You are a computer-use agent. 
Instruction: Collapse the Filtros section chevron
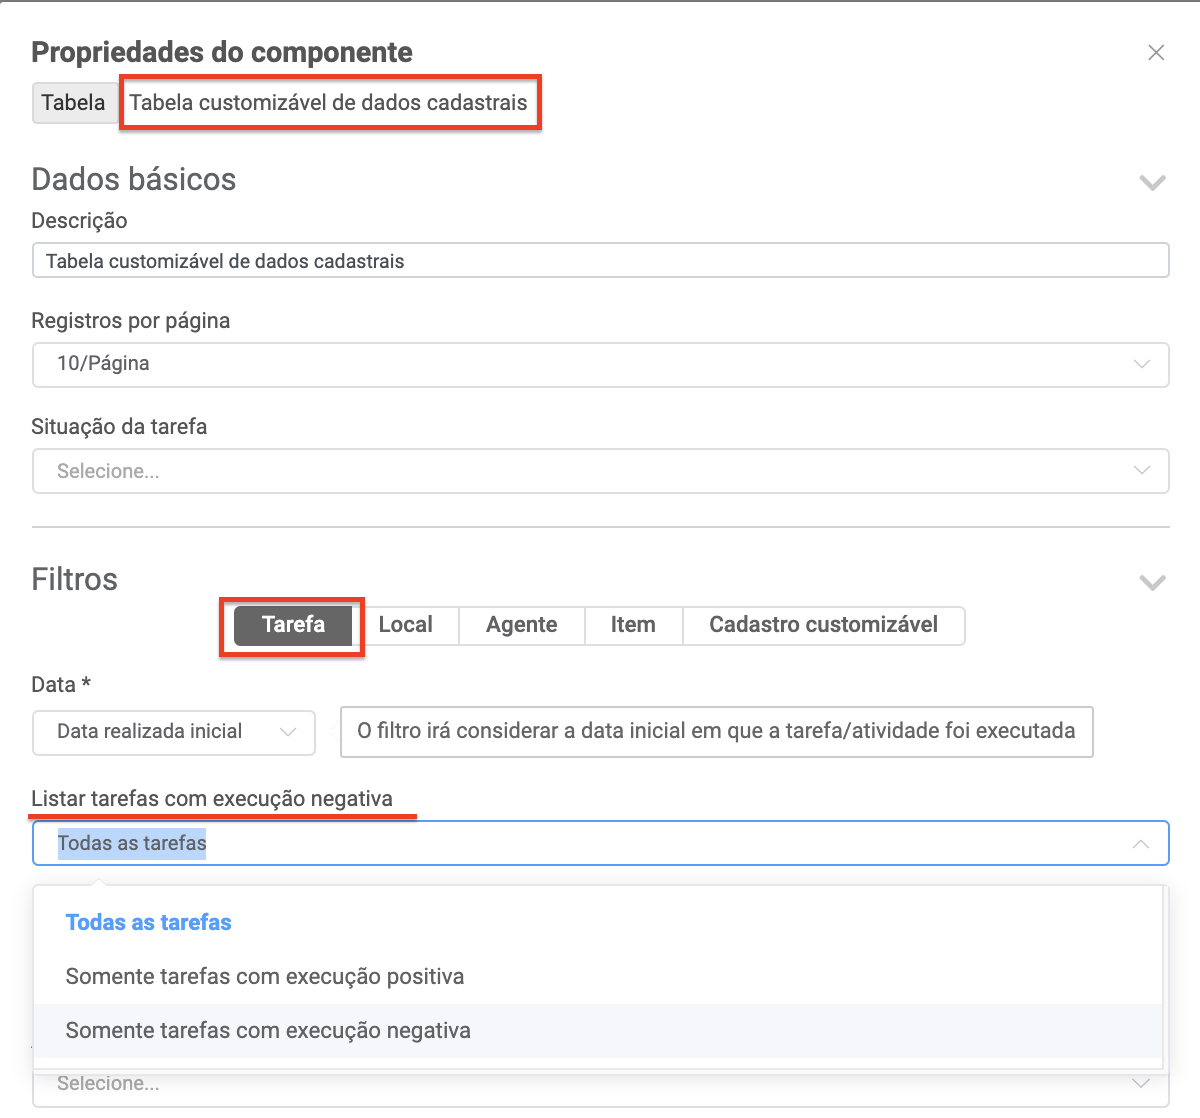click(x=1153, y=583)
